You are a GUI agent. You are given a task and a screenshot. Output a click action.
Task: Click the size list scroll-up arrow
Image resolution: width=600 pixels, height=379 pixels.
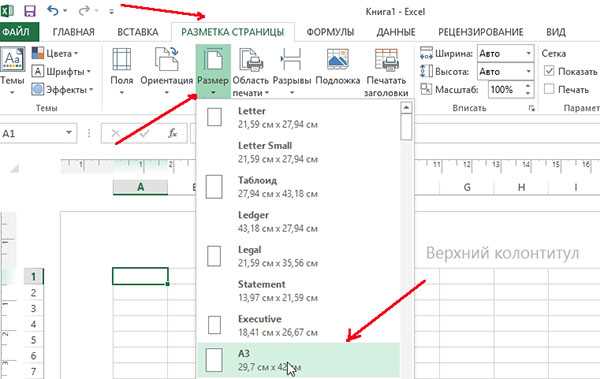(406, 108)
